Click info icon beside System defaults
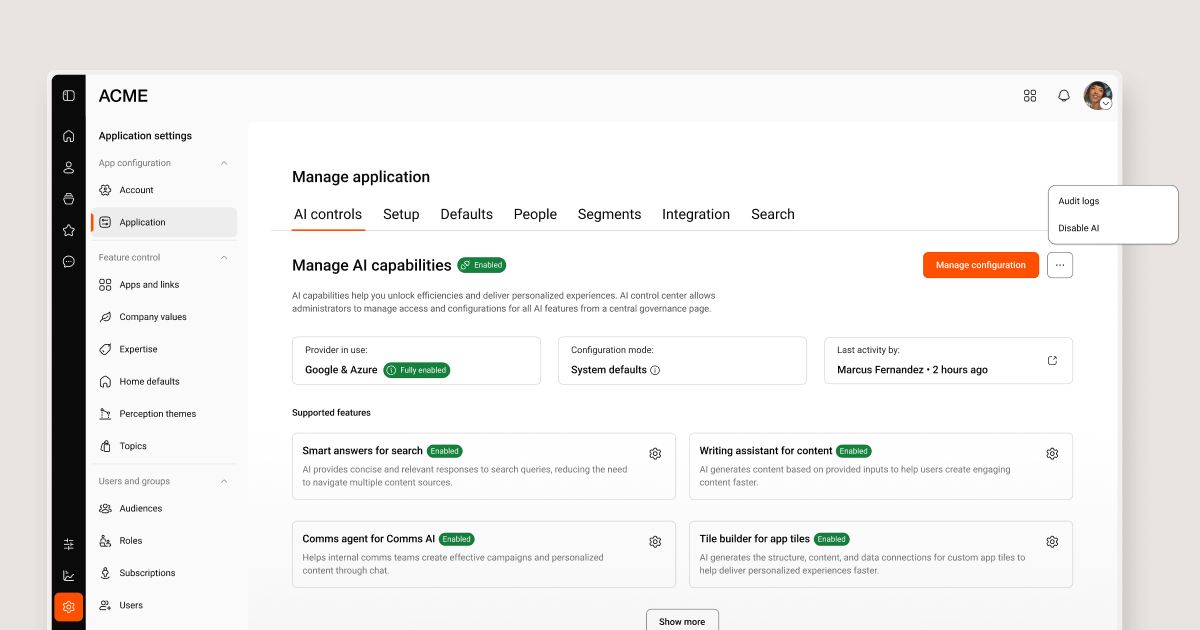 pos(655,370)
